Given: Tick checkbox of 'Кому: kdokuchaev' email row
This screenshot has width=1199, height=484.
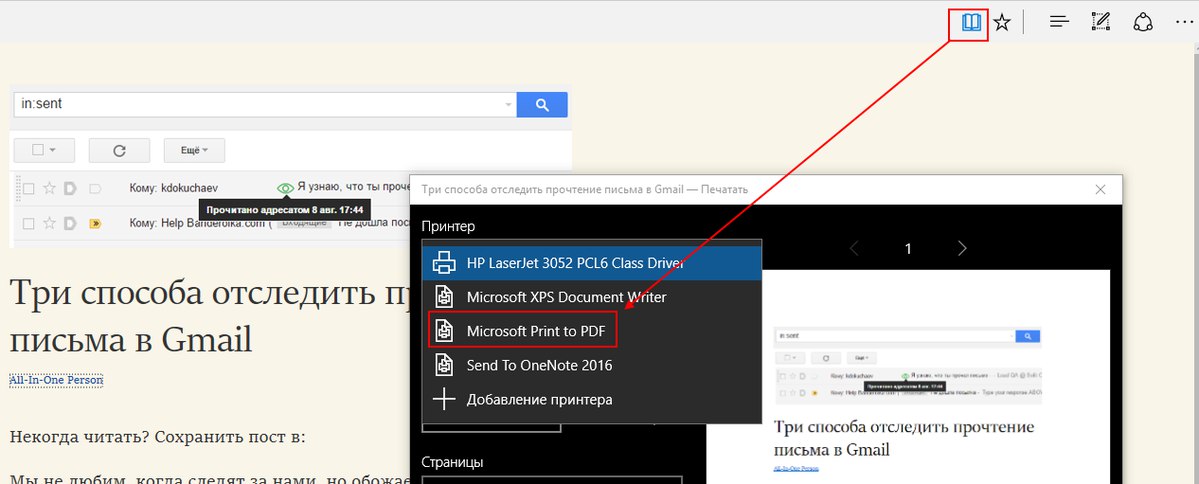Looking at the screenshot, I should 28,188.
